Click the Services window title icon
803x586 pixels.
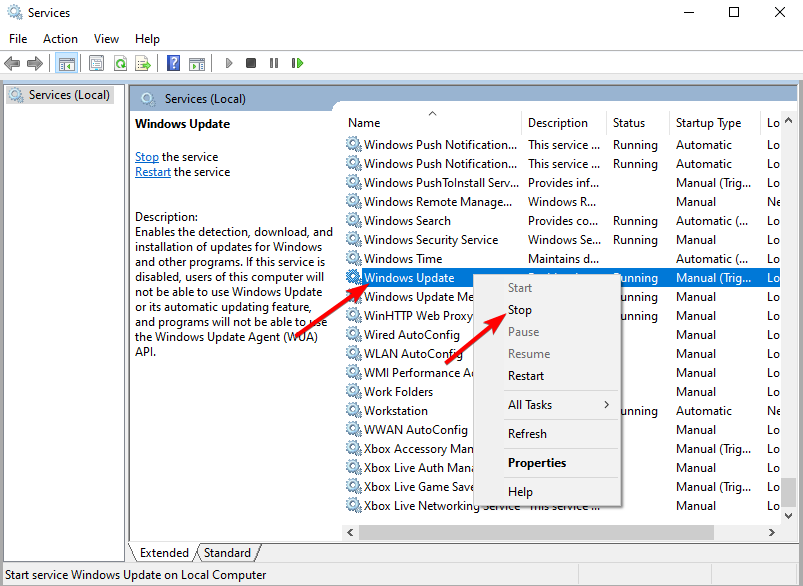click(15, 12)
